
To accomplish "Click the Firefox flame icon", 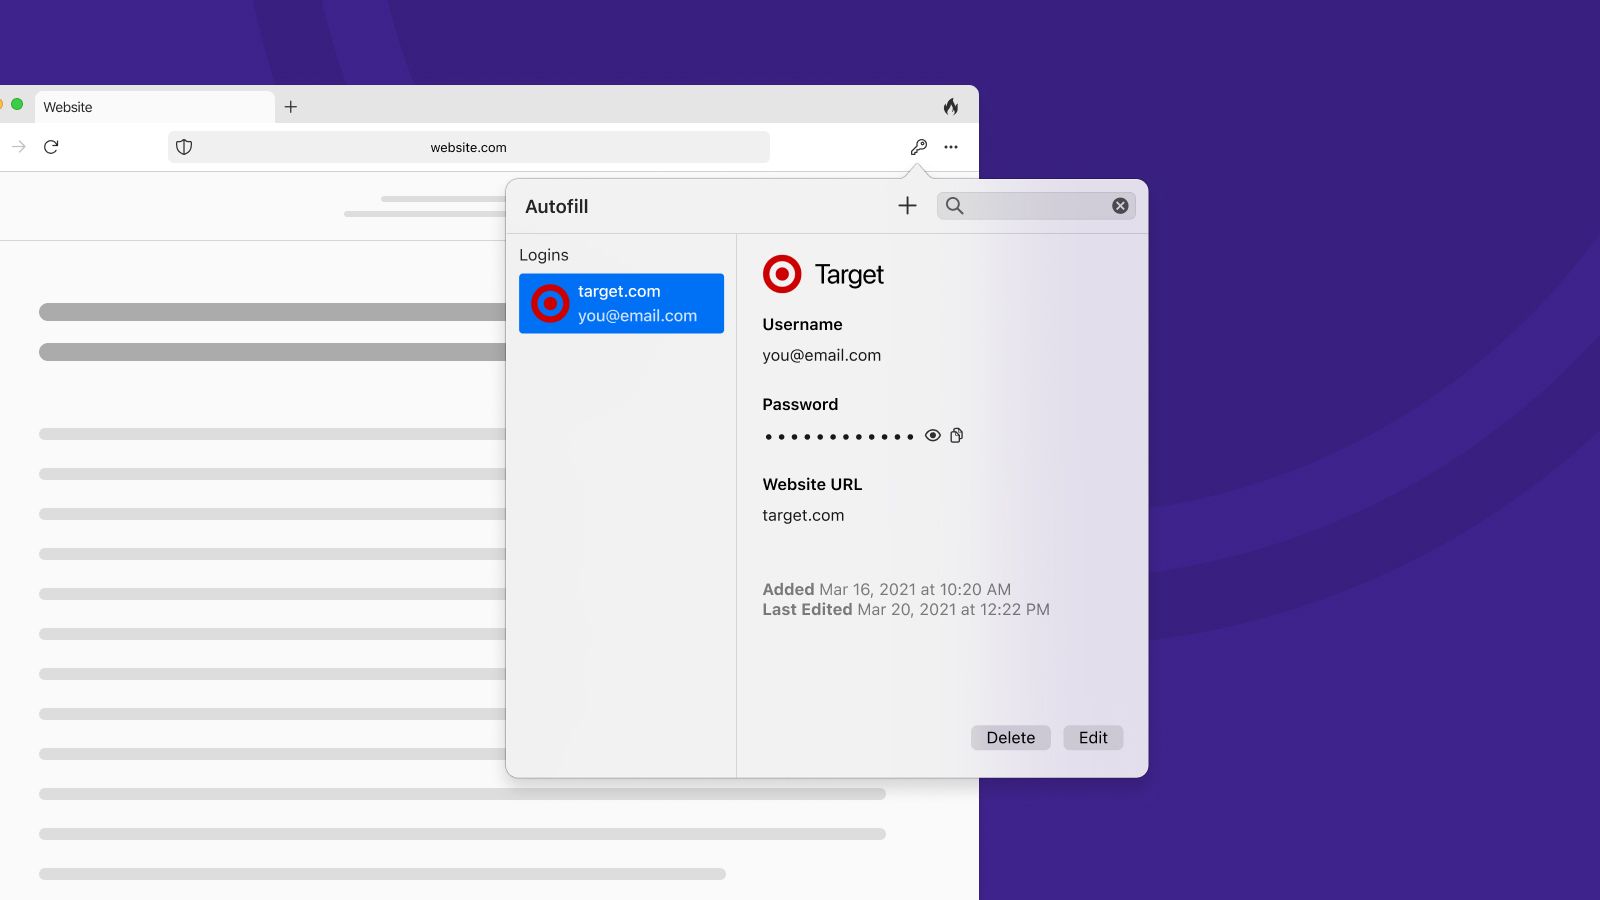I will click(950, 105).
